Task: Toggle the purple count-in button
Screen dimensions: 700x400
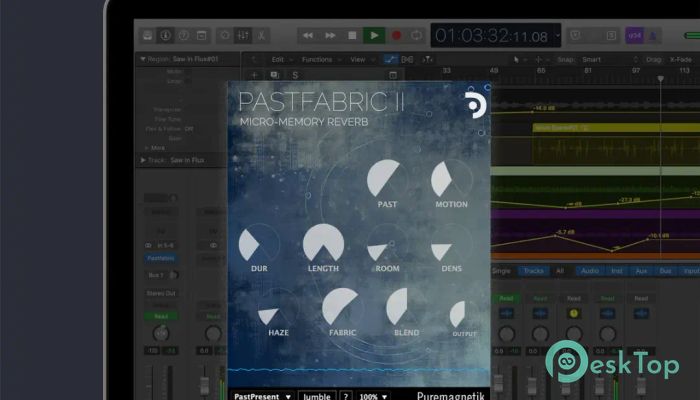Action: click(x=634, y=36)
